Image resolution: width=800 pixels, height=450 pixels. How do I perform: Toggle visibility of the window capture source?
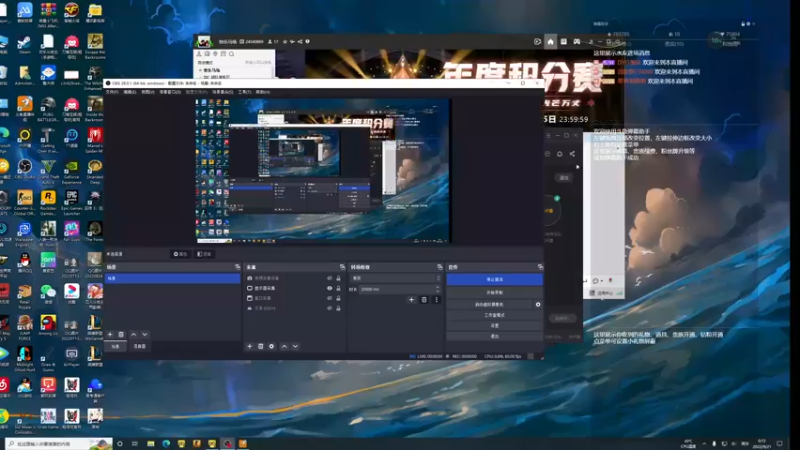click(329, 298)
